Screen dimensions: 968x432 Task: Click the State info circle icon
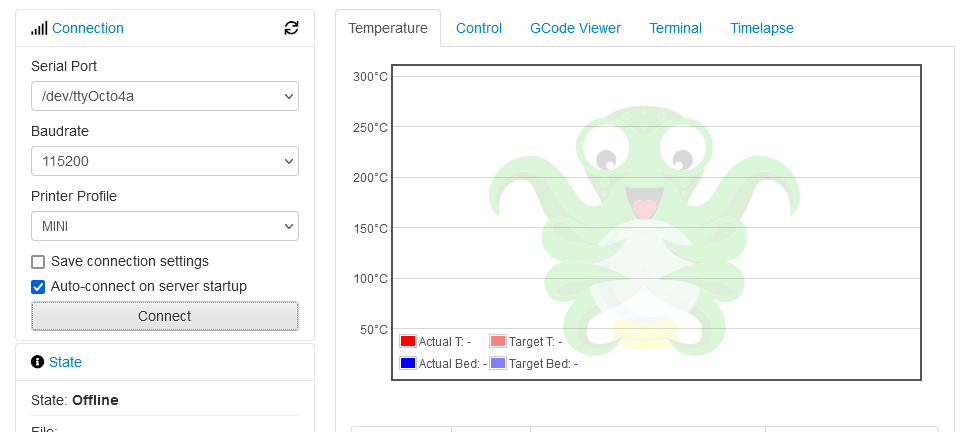38,362
